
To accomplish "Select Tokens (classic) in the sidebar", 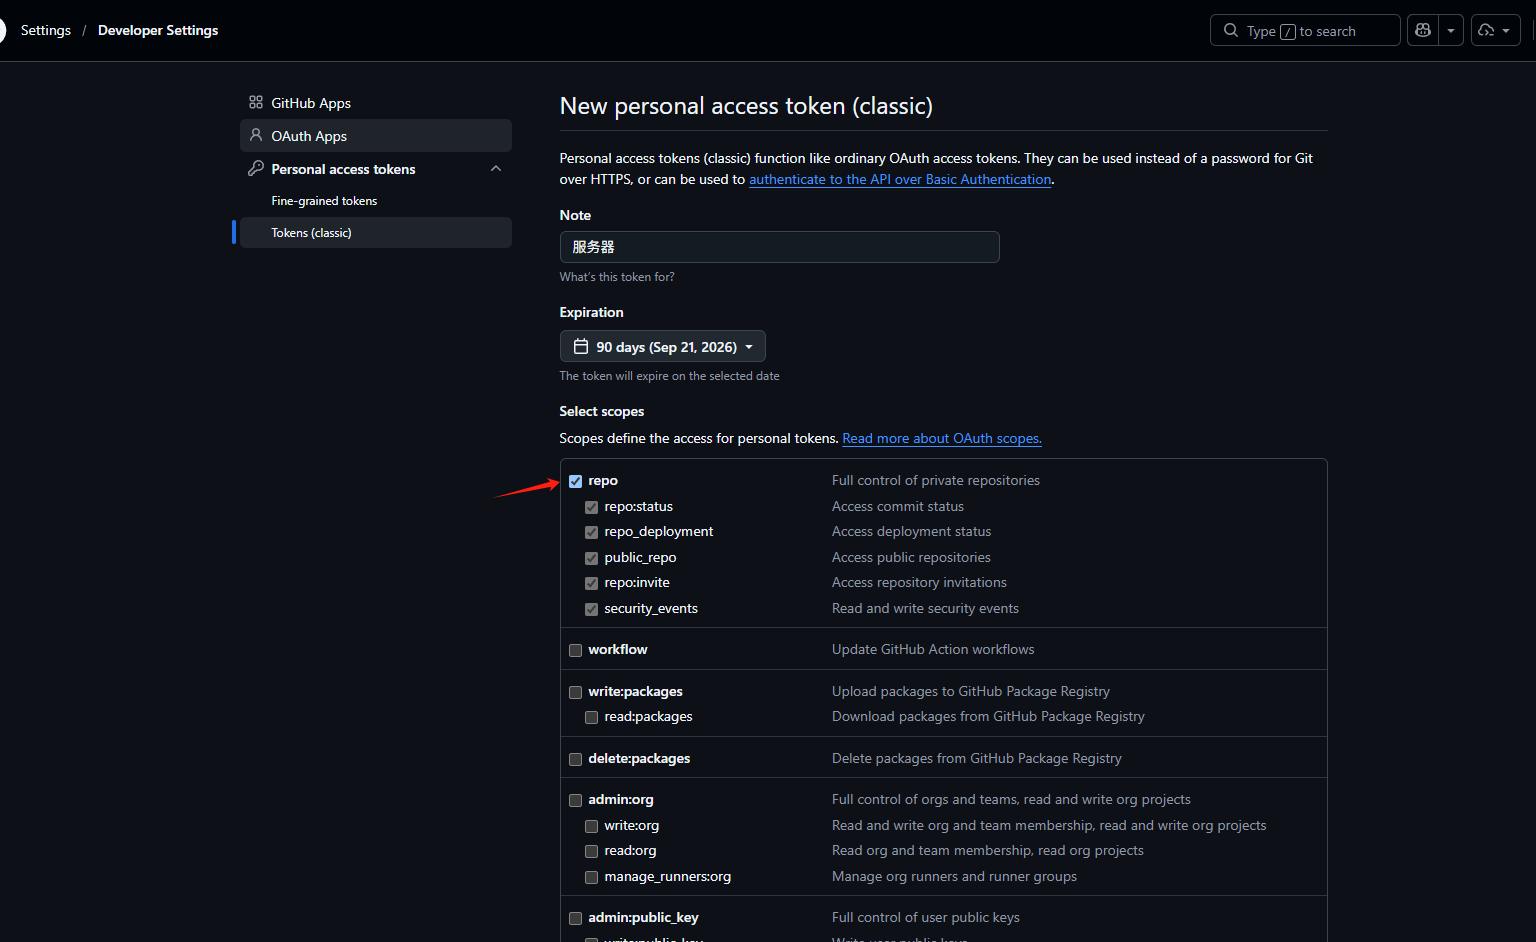I will point(376,232).
